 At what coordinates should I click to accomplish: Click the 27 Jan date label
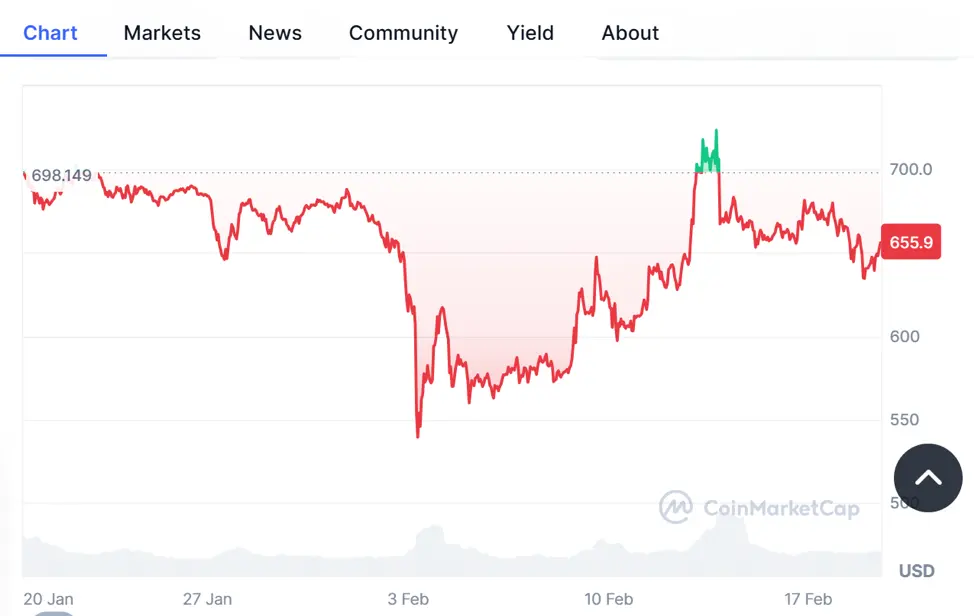click(x=207, y=599)
